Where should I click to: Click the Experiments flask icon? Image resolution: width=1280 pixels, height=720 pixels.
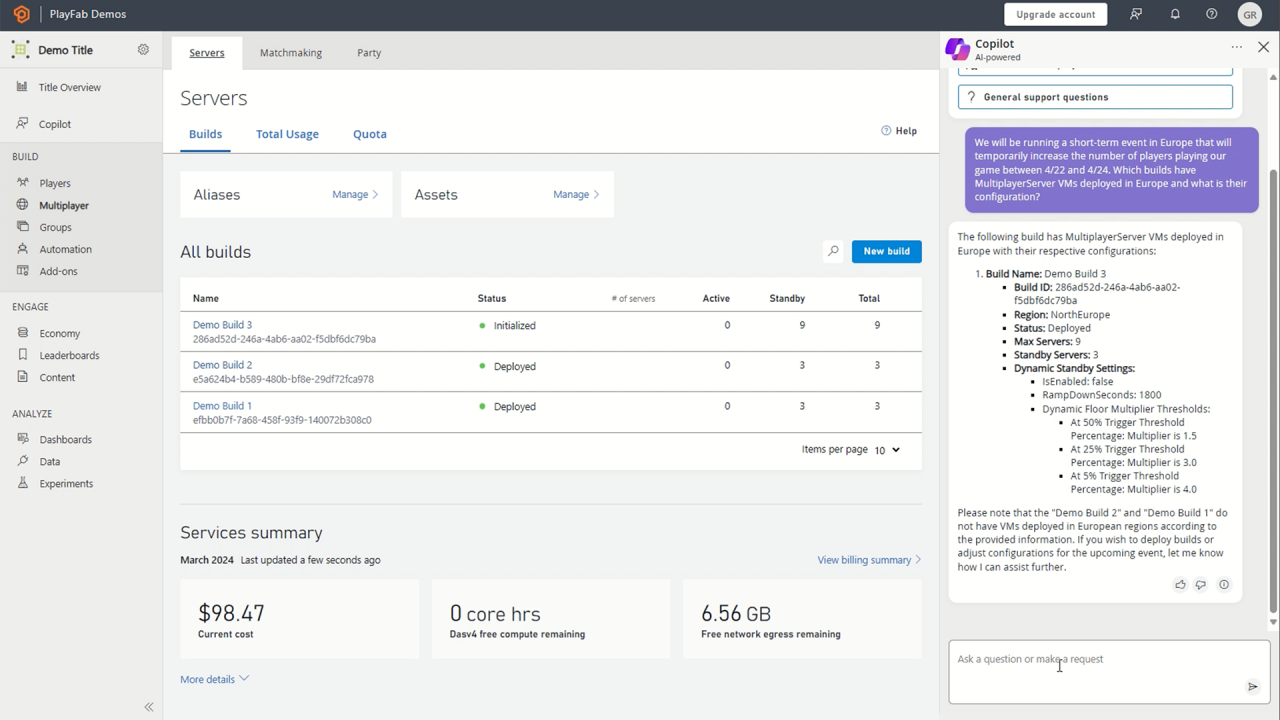[x=22, y=483]
